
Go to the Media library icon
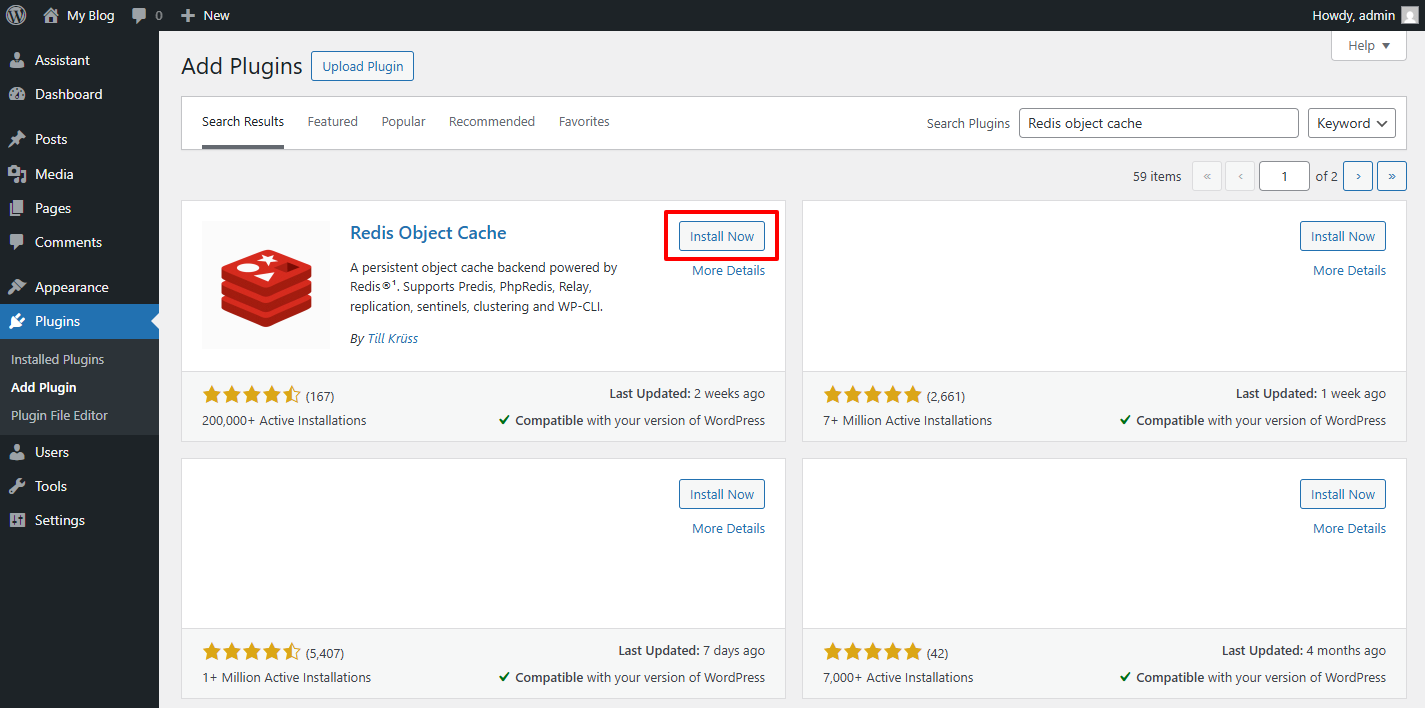pyautogui.click(x=17, y=174)
